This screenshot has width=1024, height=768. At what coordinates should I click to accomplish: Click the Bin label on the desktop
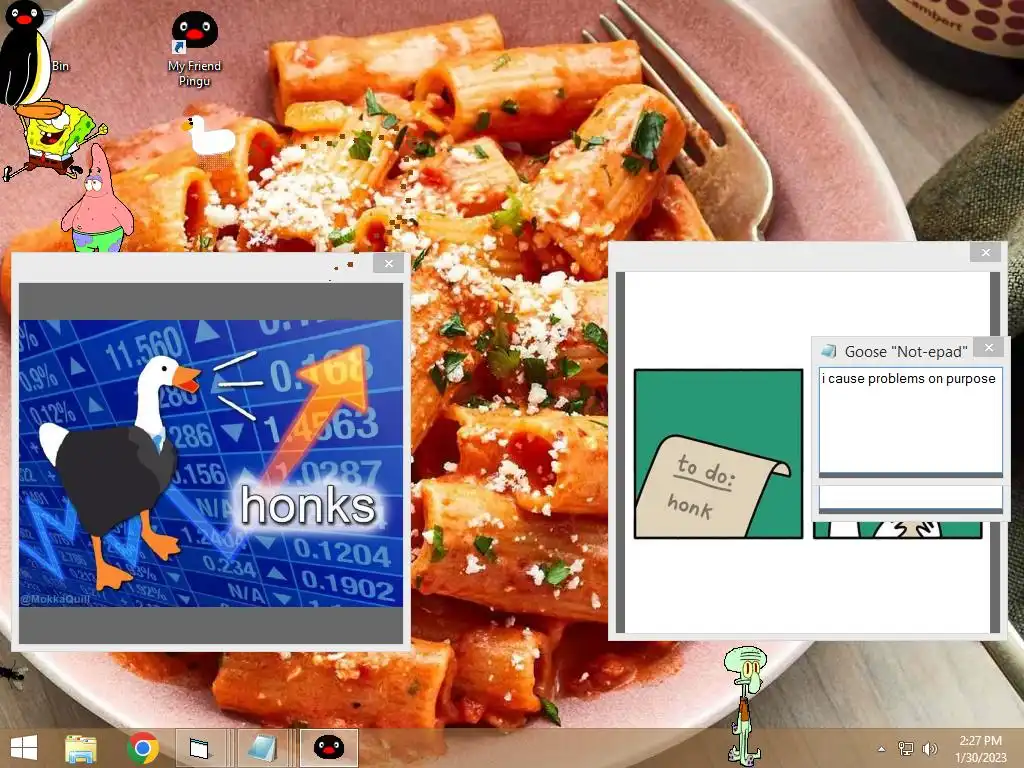[60, 66]
